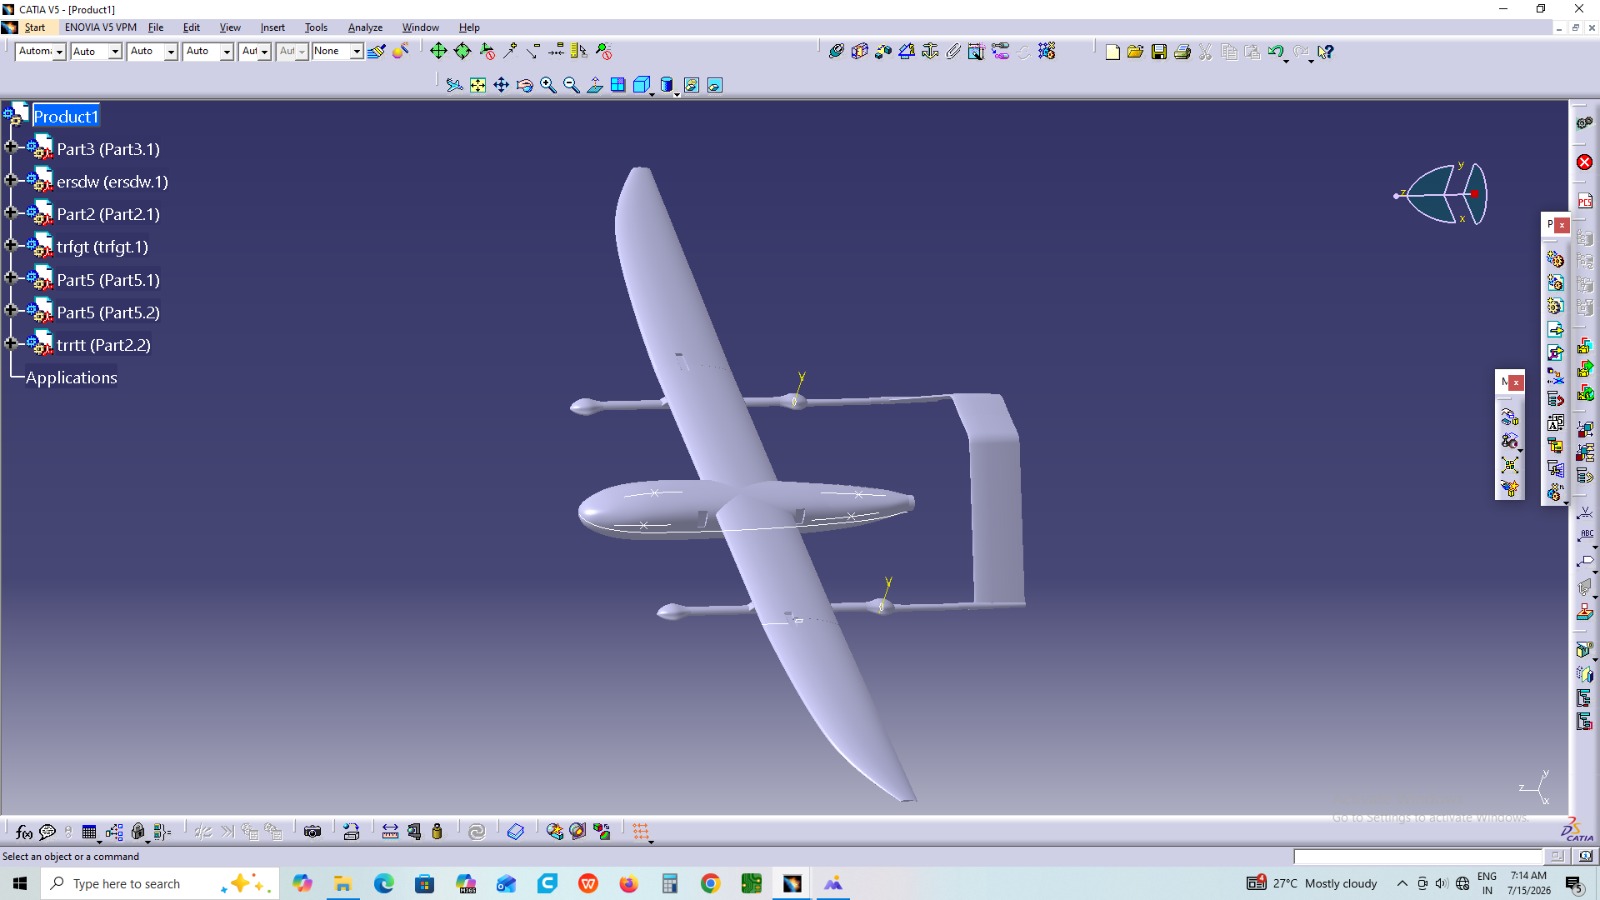This screenshot has height=900, width=1600.
Task: Open File Explorer from taskbar
Action: (343, 883)
